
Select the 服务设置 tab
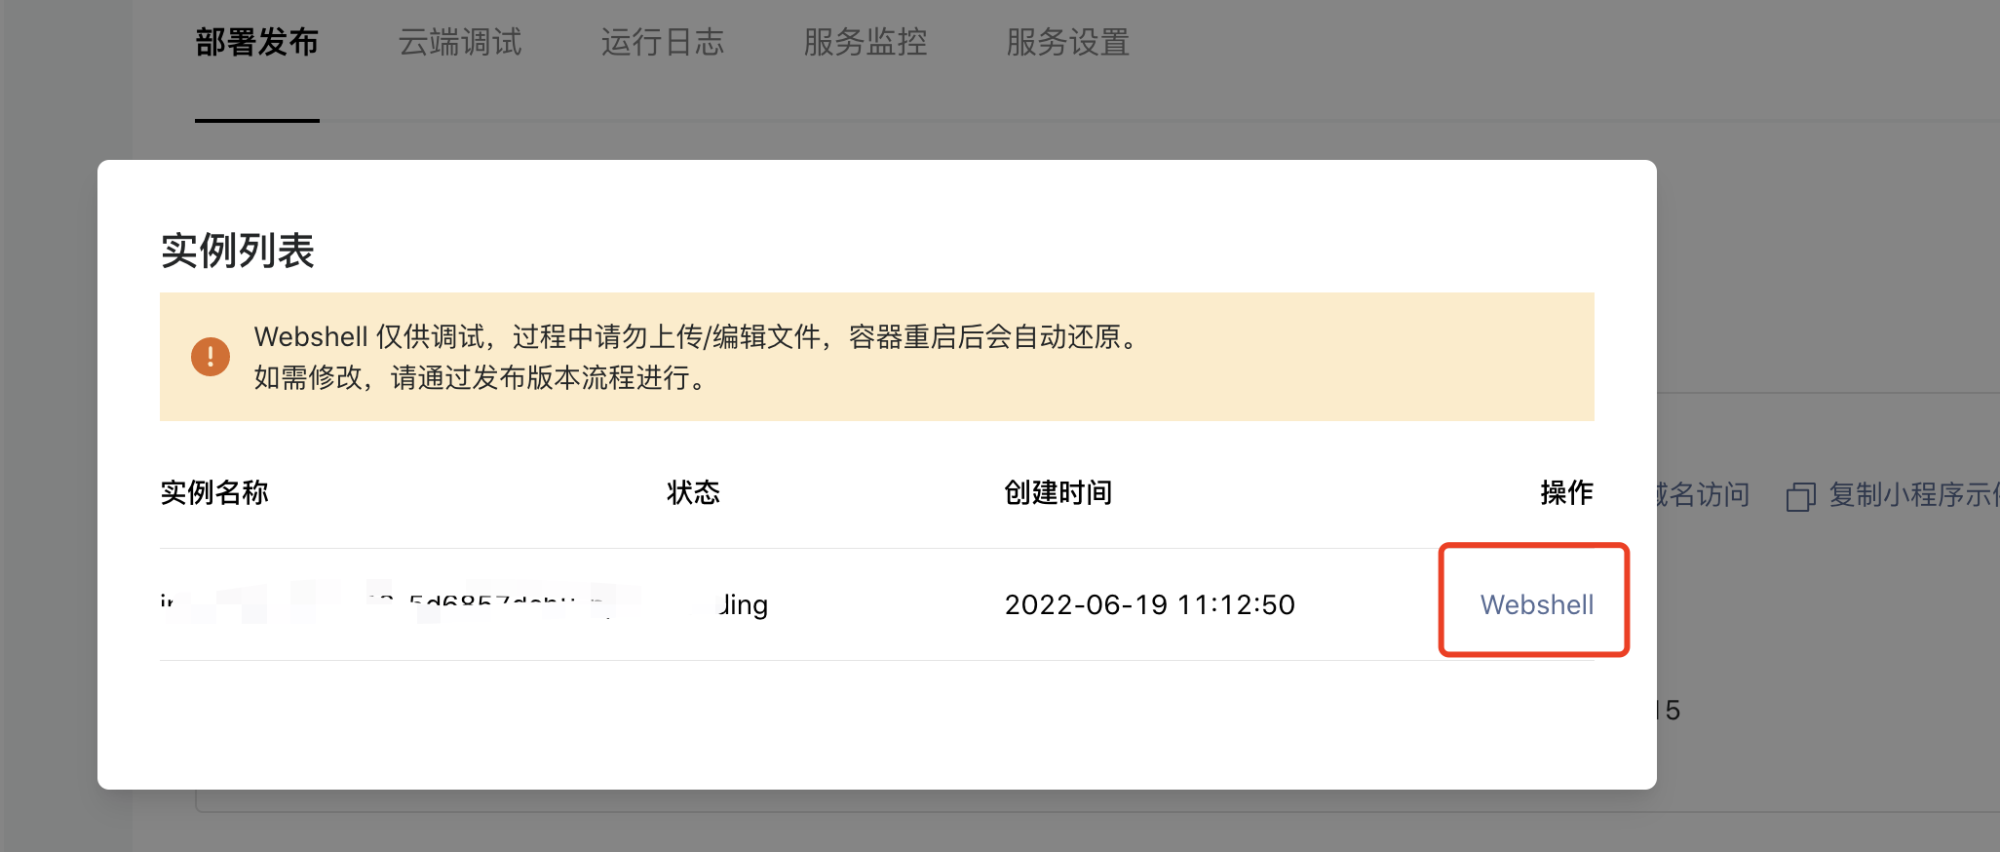coord(1067,42)
